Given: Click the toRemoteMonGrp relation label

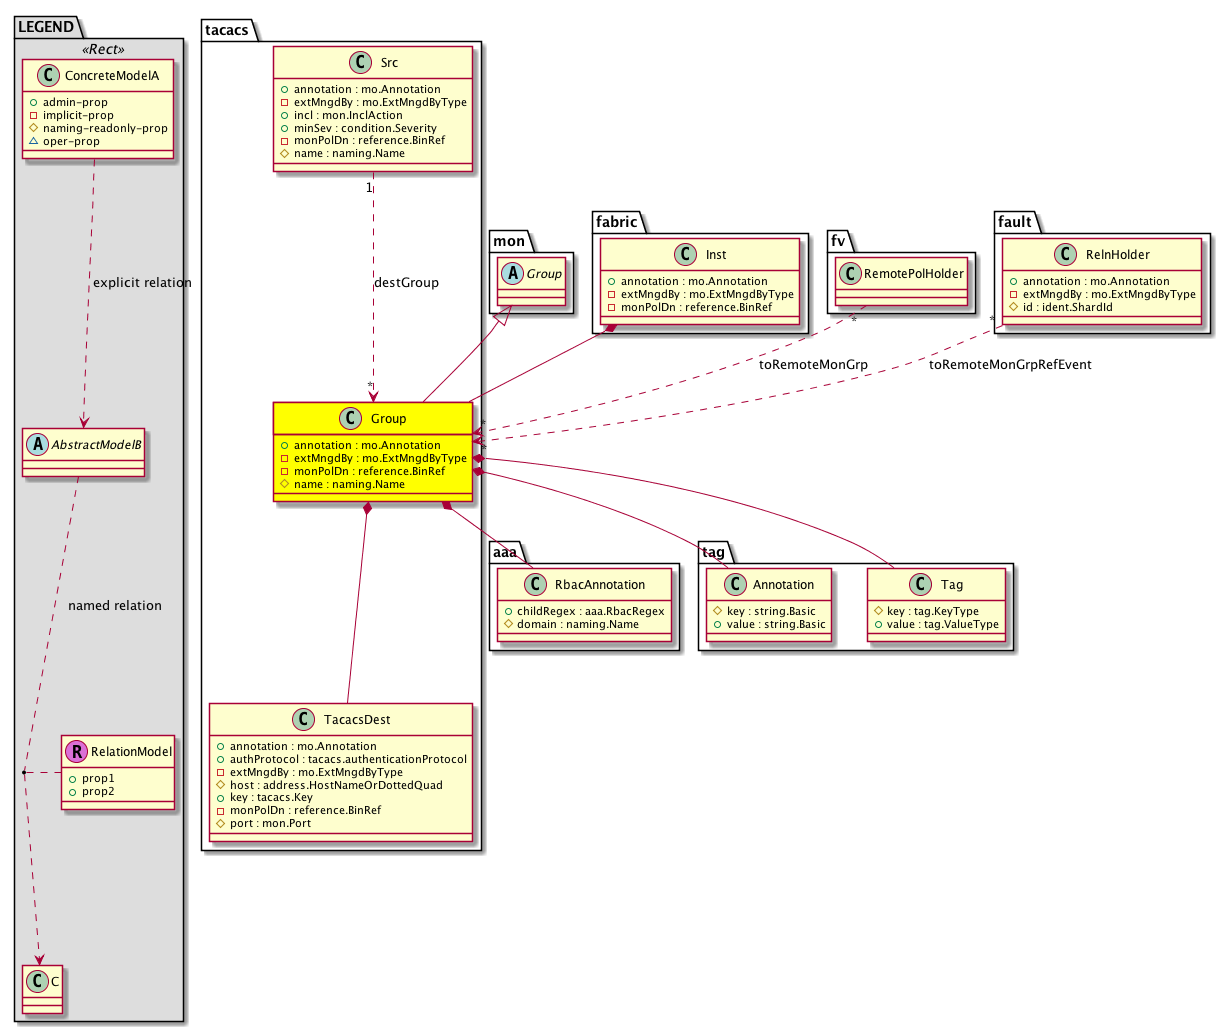Looking at the screenshot, I should [x=813, y=365].
